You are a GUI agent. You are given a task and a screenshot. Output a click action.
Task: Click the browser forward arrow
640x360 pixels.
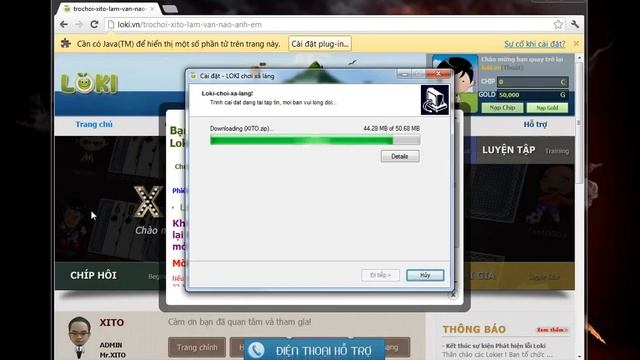79,24
